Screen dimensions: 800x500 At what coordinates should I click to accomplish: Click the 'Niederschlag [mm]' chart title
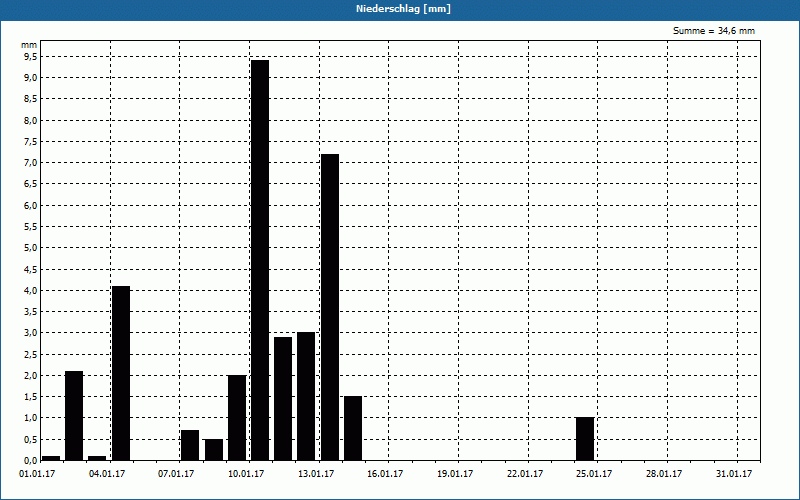(x=404, y=9)
